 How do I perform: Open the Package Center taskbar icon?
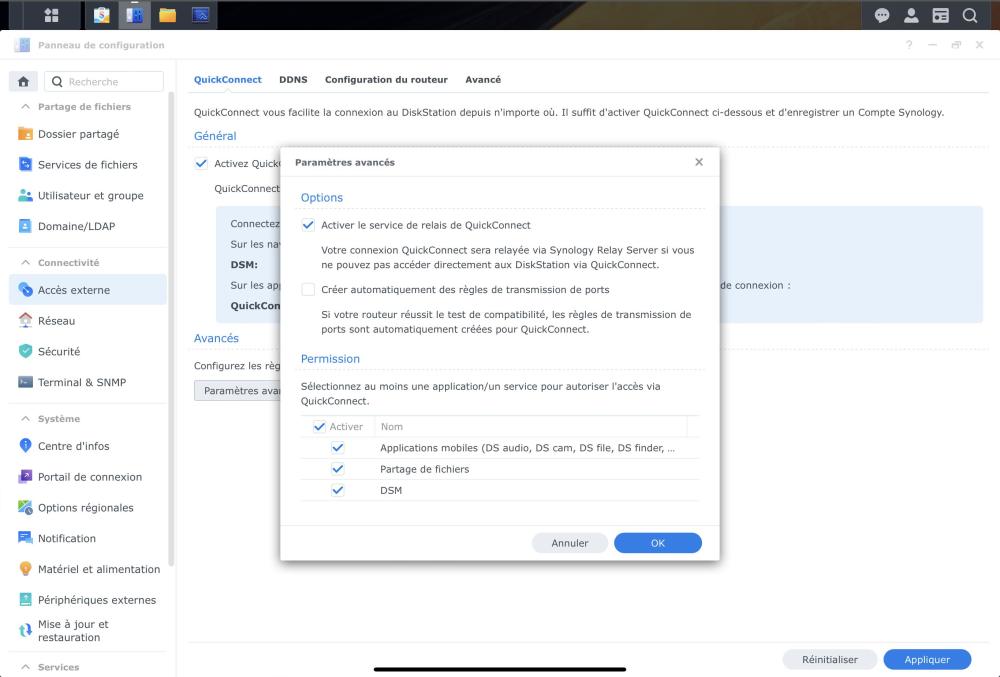(x=101, y=15)
